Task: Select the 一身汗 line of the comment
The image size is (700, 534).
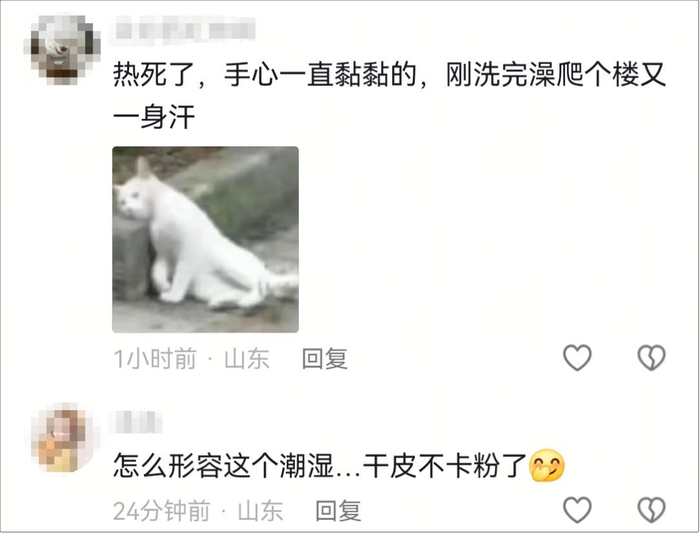Action: pyautogui.click(x=154, y=117)
